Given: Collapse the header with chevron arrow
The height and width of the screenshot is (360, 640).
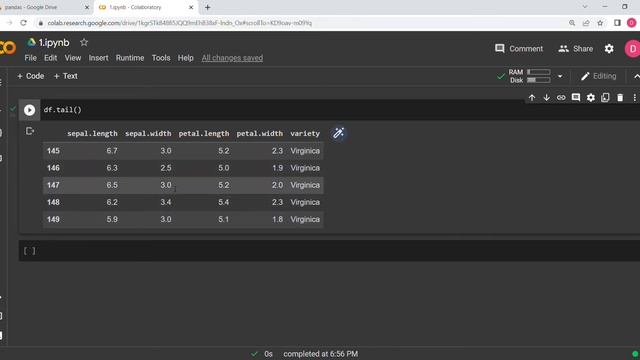Looking at the screenshot, I should 636,76.
